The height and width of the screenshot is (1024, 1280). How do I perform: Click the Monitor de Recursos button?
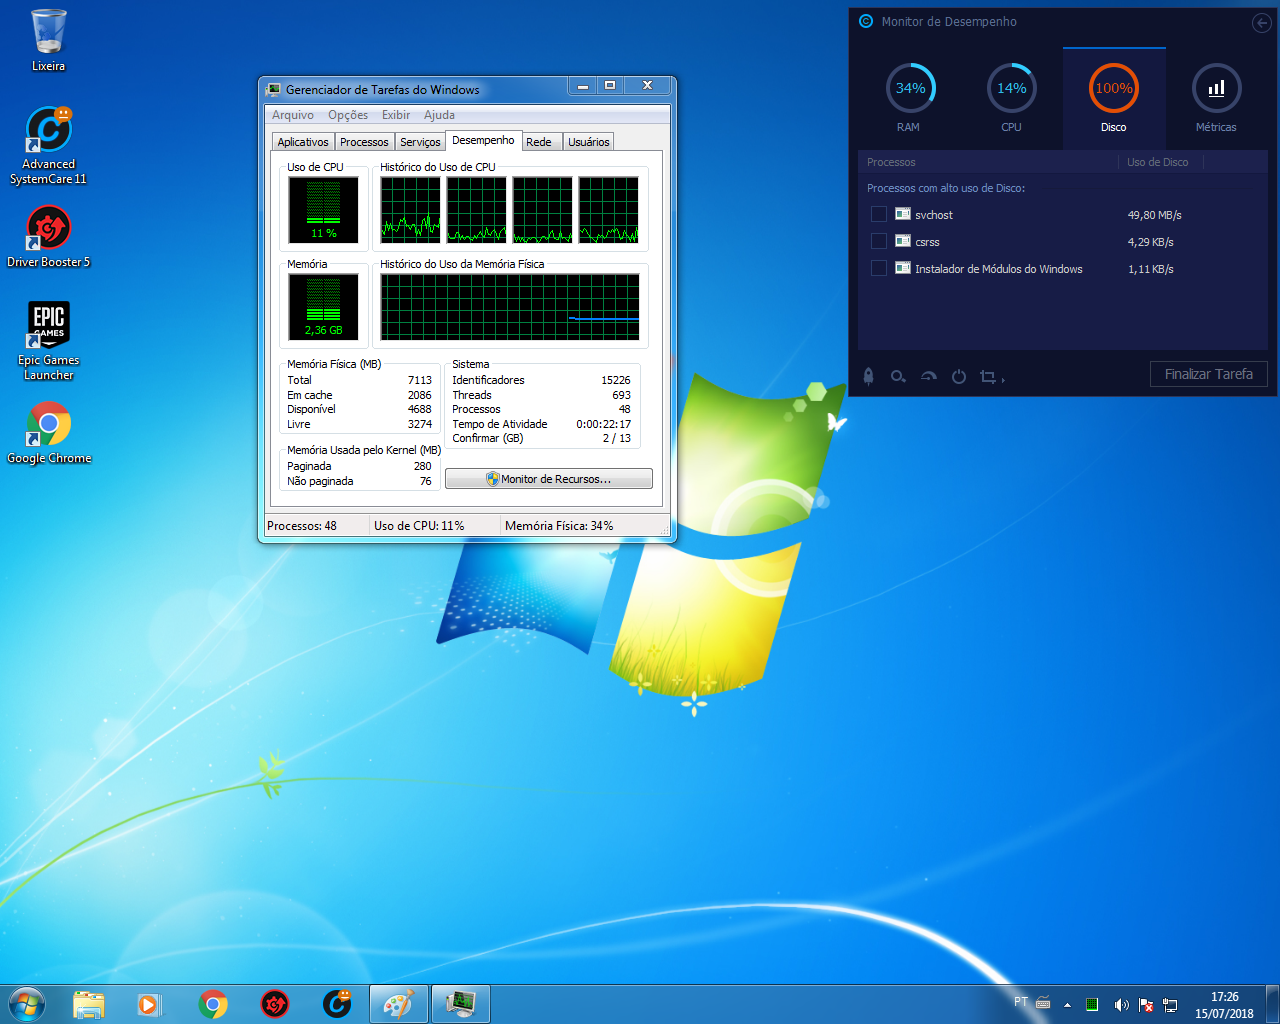pos(549,479)
